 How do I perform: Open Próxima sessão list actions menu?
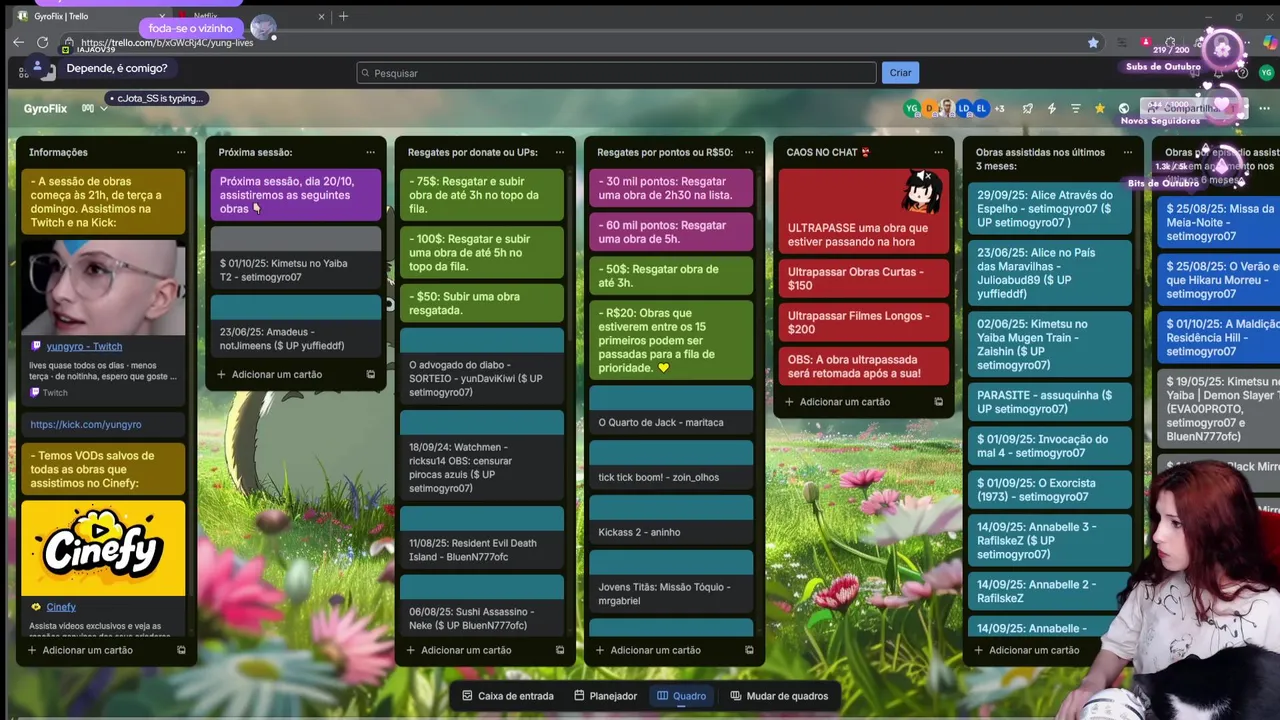pyautogui.click(x=370, y=152)
